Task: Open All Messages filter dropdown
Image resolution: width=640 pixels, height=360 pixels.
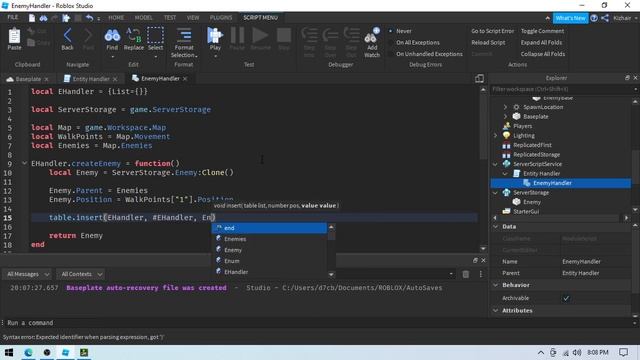Action: 28,274
